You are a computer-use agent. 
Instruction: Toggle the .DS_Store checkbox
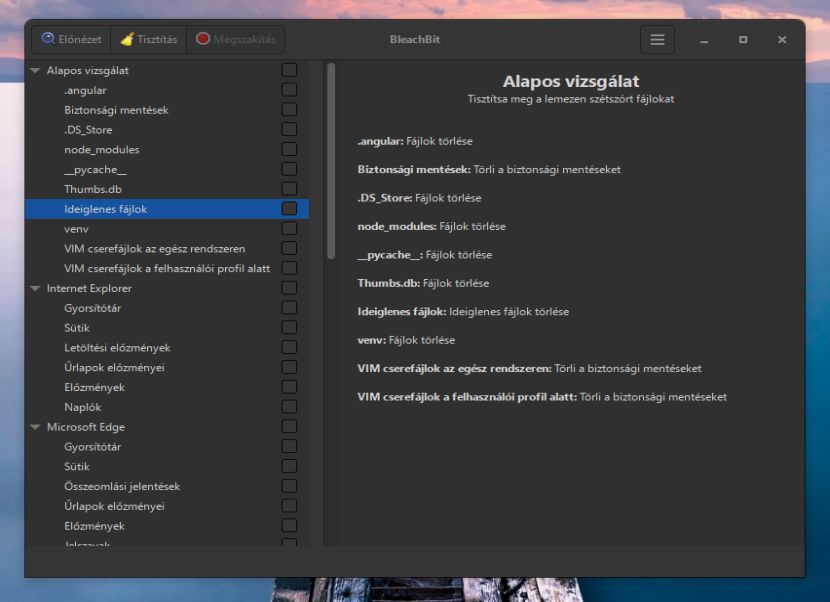289,130
